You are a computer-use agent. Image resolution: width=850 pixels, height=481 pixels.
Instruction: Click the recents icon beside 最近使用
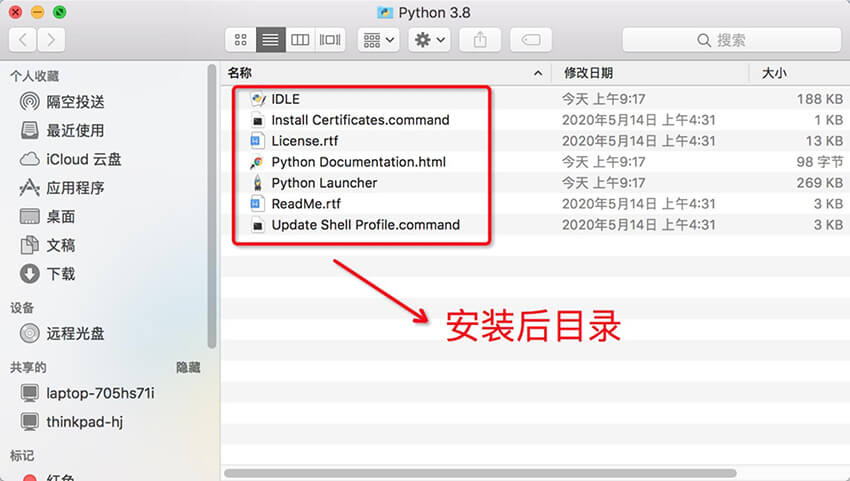click(29, 130)
